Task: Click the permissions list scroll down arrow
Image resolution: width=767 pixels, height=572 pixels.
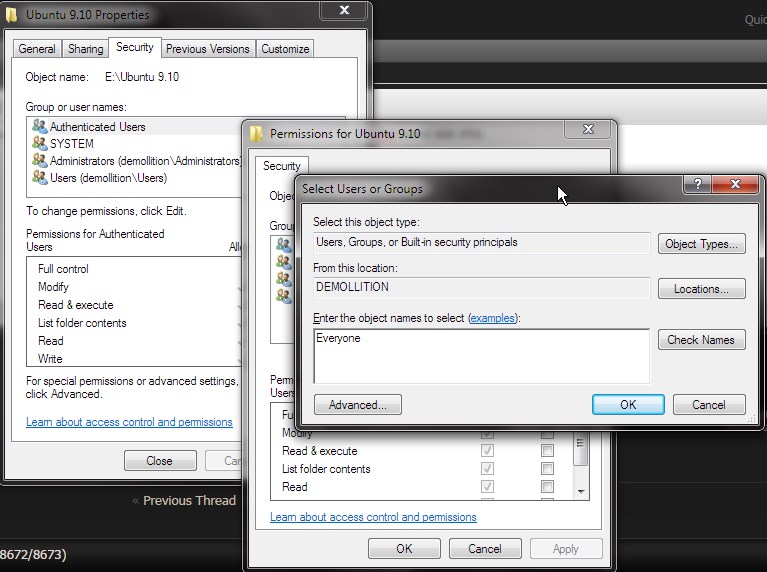Action: [x=581, y=491]
